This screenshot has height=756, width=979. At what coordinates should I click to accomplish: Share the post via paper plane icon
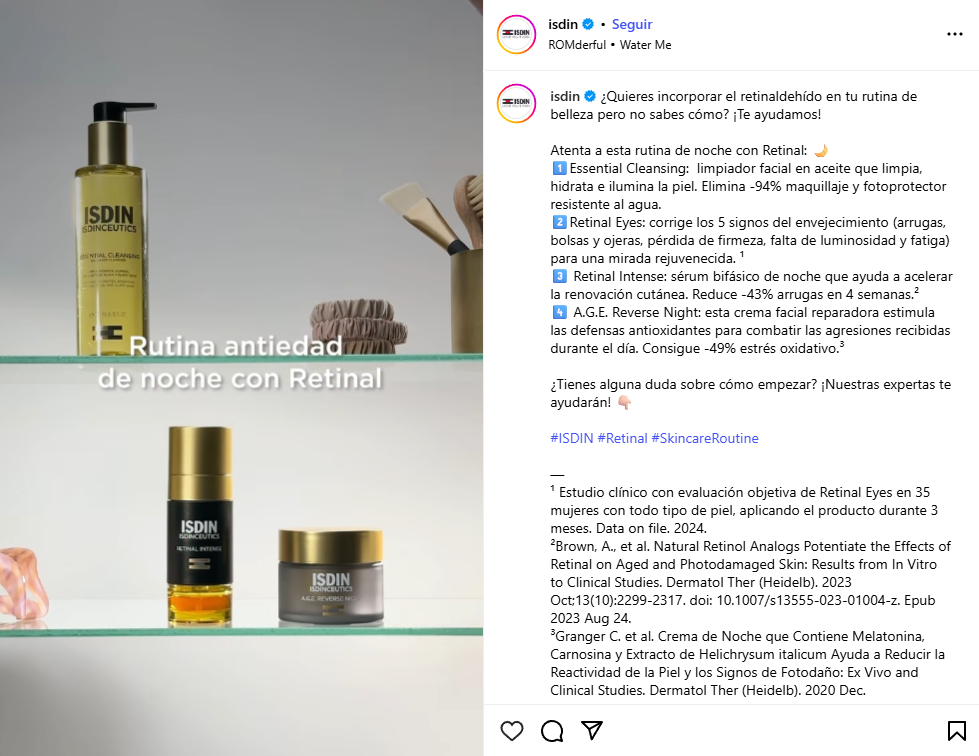coord(592,730)
